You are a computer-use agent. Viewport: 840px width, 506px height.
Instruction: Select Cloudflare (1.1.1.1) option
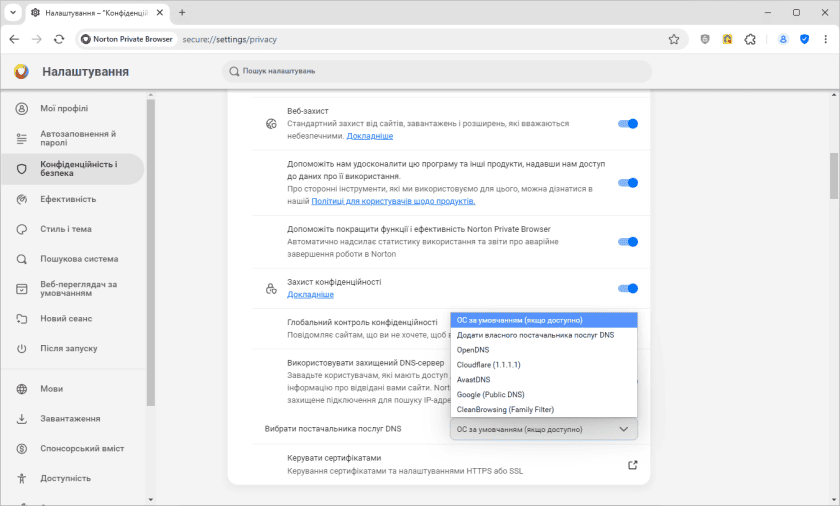544,365
